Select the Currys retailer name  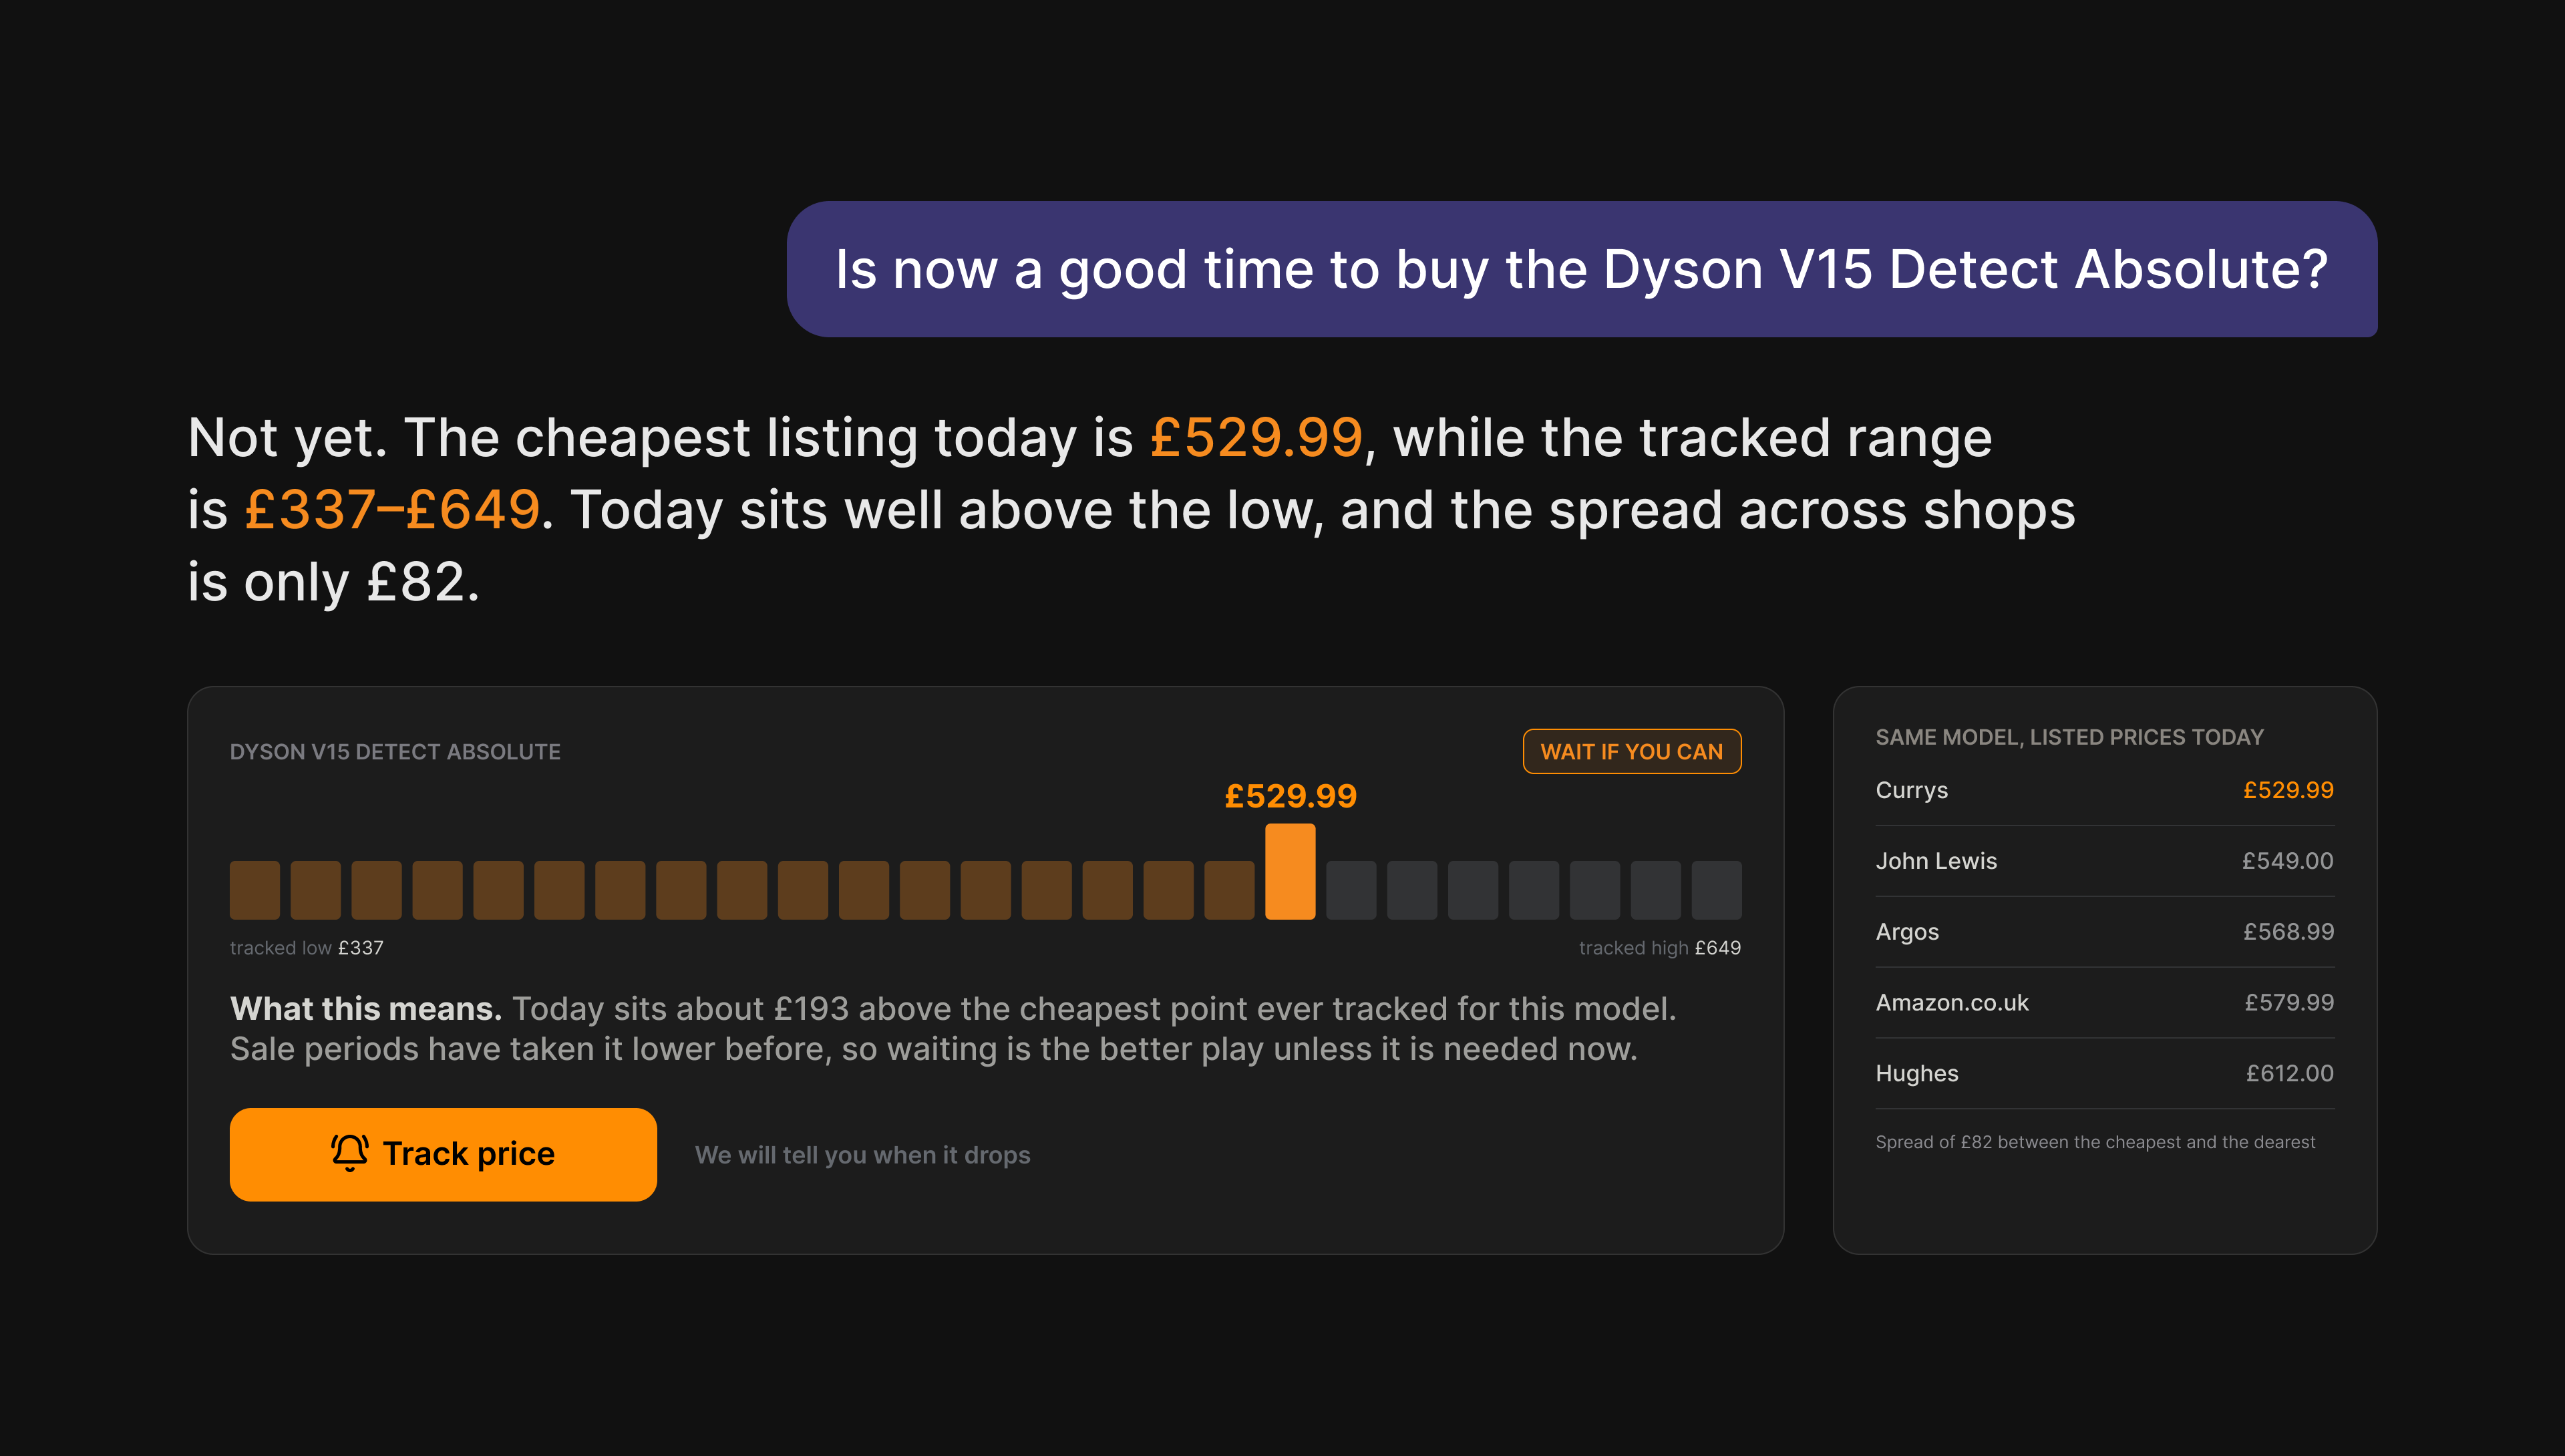[x=1911, y=790]
